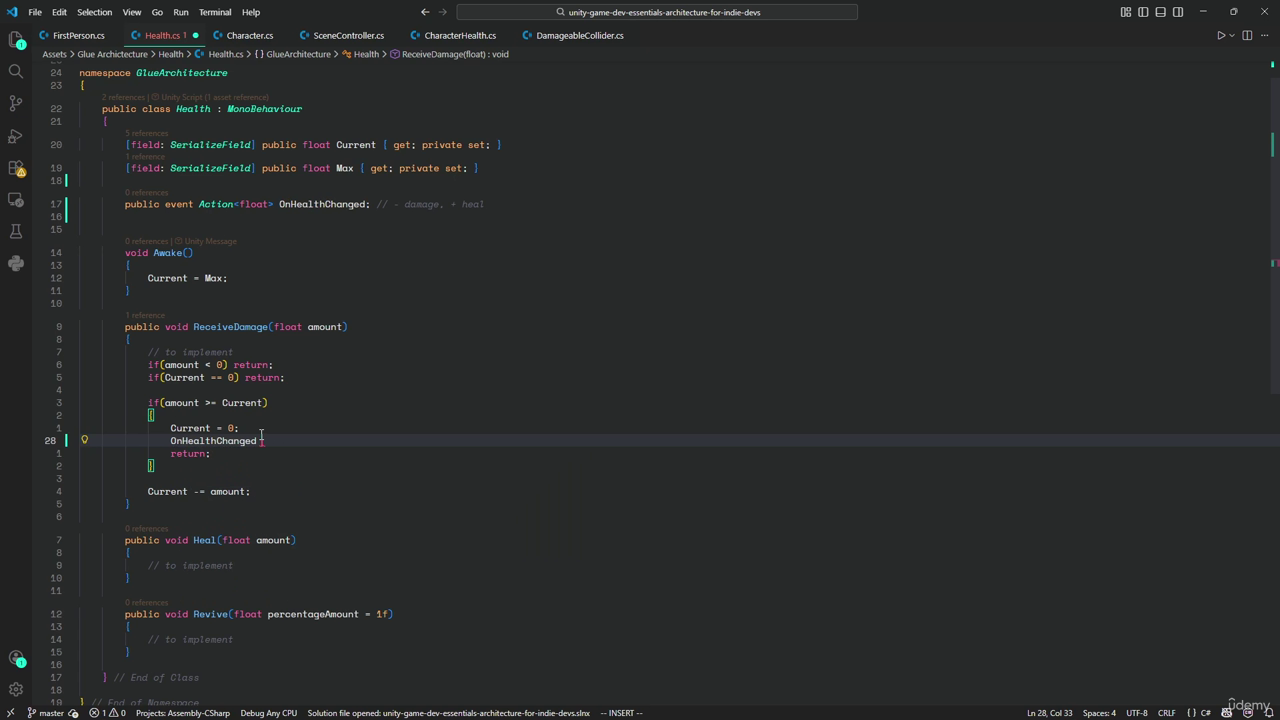Viewport: 1280px width, 720px height.
Task: Click the master branch in status bar
Action: tap(46, 713)
